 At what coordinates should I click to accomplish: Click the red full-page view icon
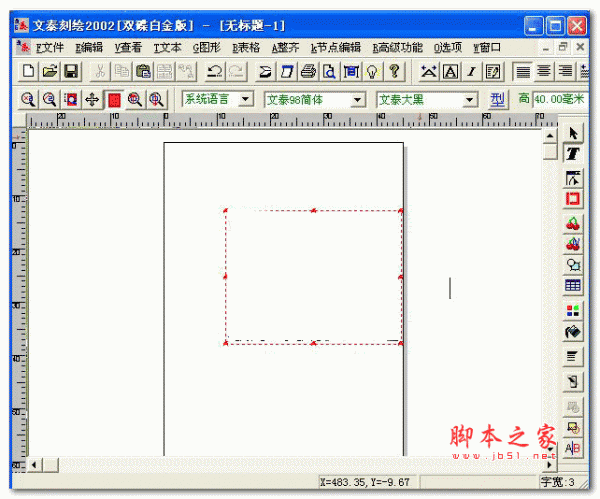coord(114,100)
